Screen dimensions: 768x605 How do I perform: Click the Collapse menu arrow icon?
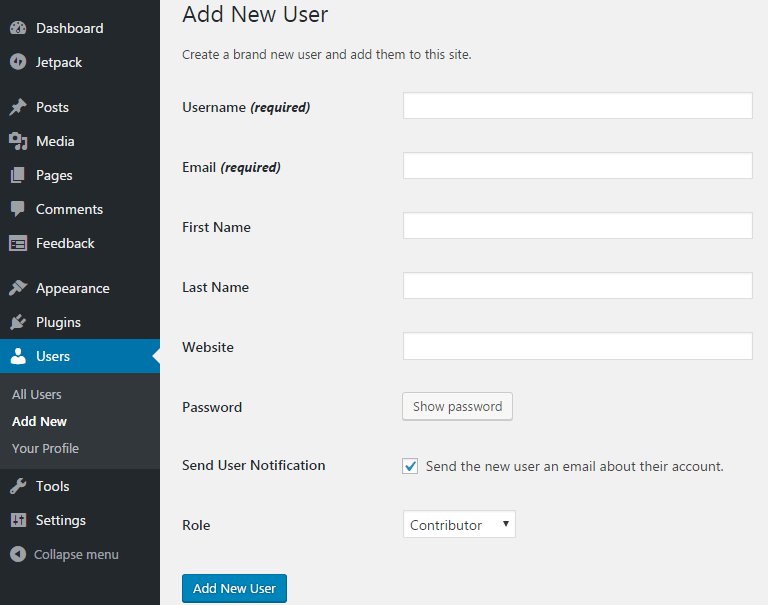click(x=18, y=554)
